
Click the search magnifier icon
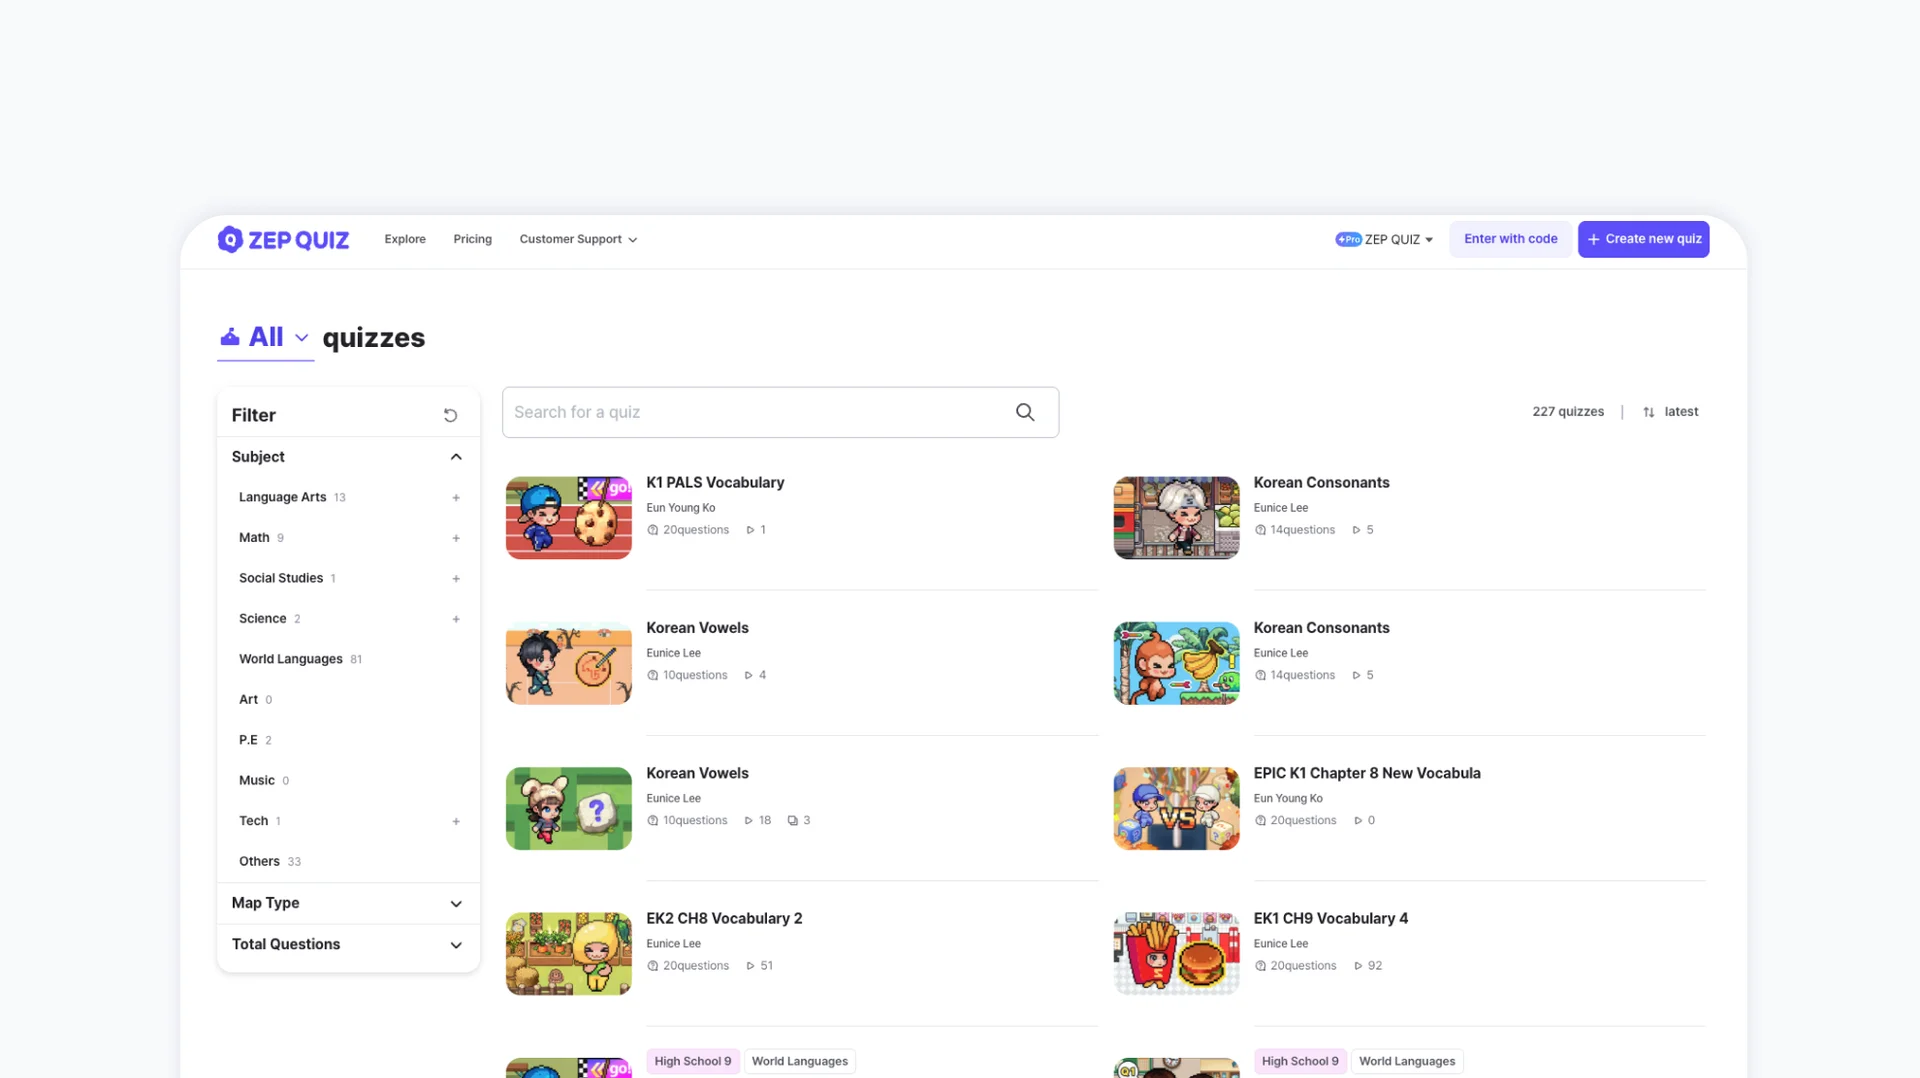[x=1025, y=412]
